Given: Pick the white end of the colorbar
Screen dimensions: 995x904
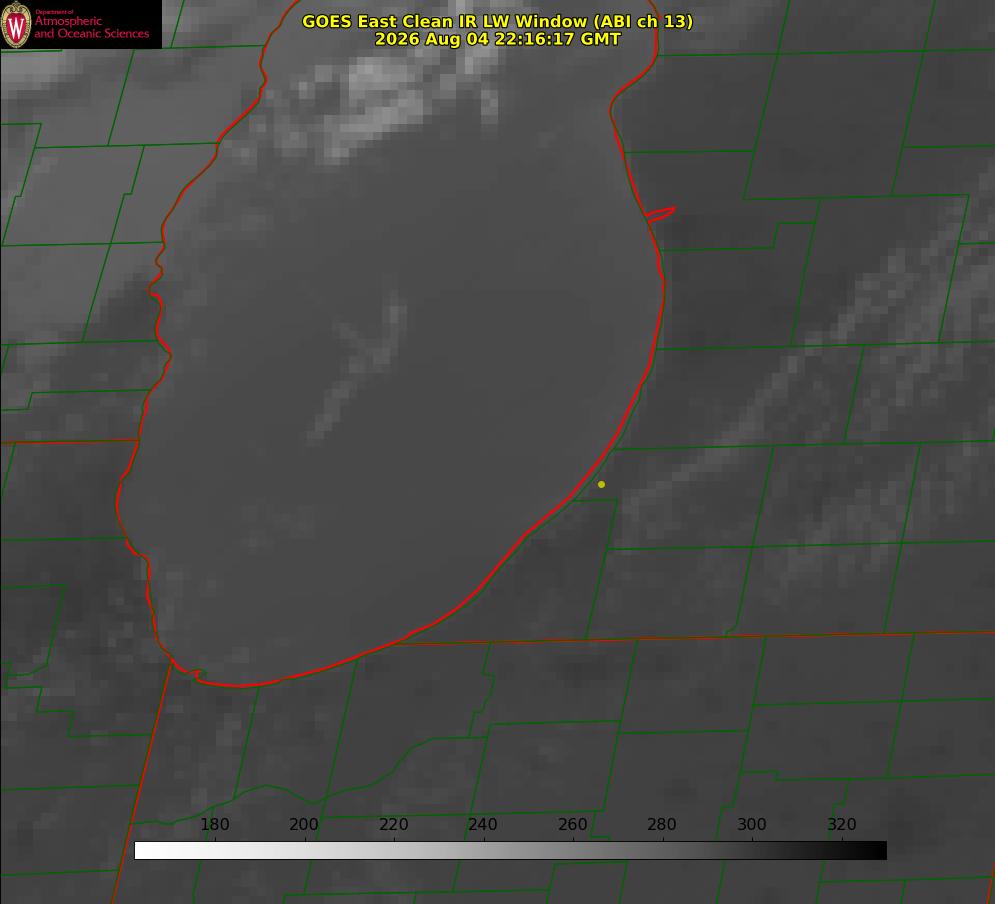Looking at the screenshot, I should (x=141, y=850).
